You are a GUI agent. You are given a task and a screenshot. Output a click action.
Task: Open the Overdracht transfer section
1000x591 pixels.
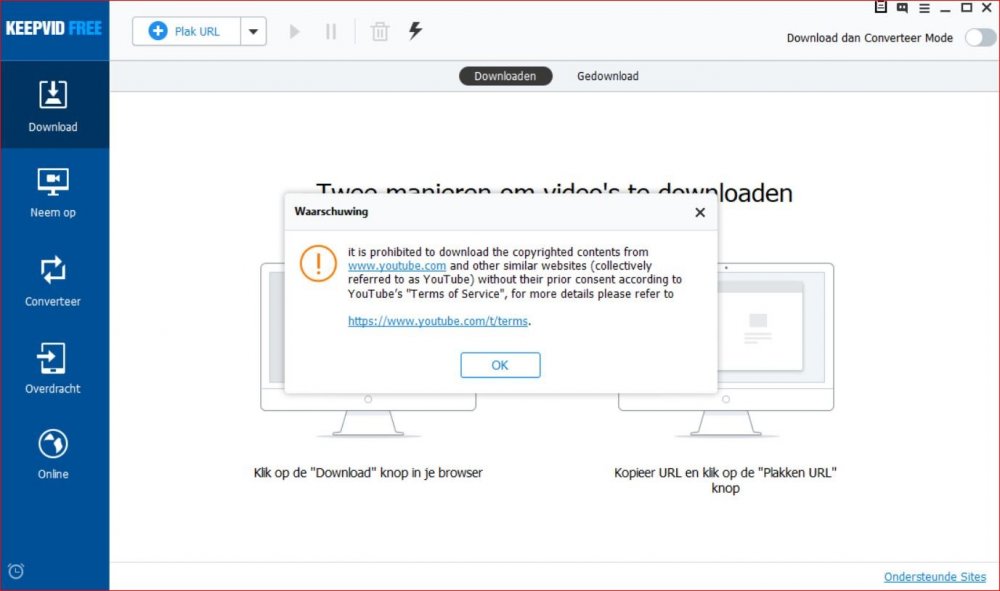53,368
